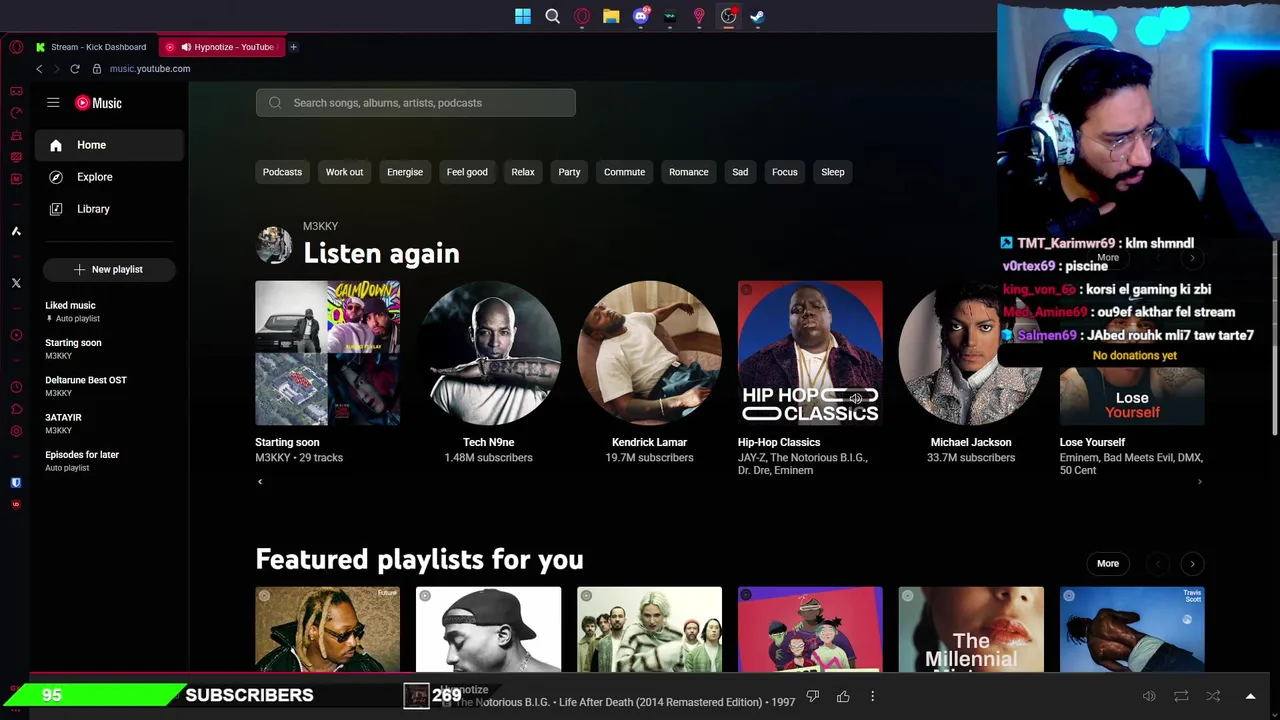
Task: Open The Millennial featured playlist thumbnail
Action: click(971, 629)
